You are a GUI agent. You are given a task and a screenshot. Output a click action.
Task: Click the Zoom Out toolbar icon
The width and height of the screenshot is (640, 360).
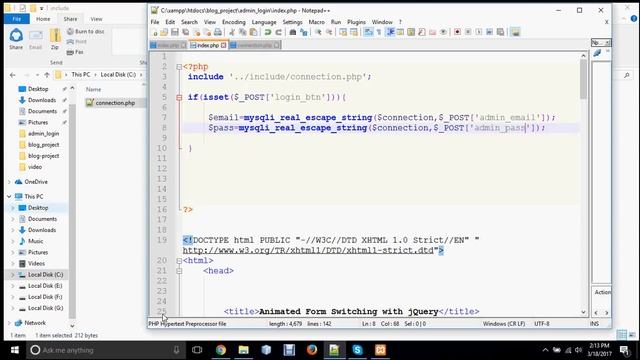click(x=329, y=32)
